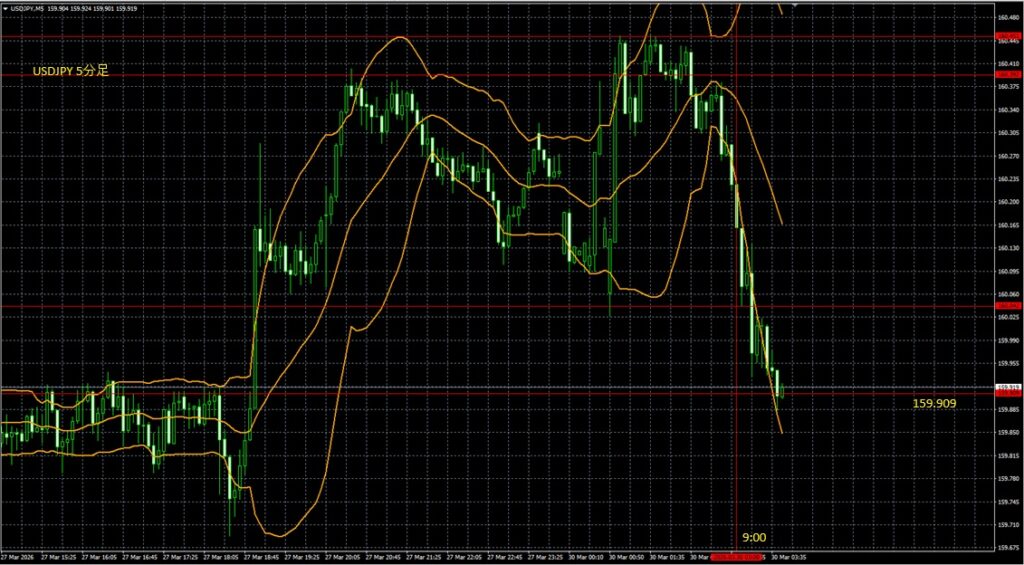This screenshot has height=565, width=1024.
Task: Select the yellow 9:00 text label
Action: 754,538
